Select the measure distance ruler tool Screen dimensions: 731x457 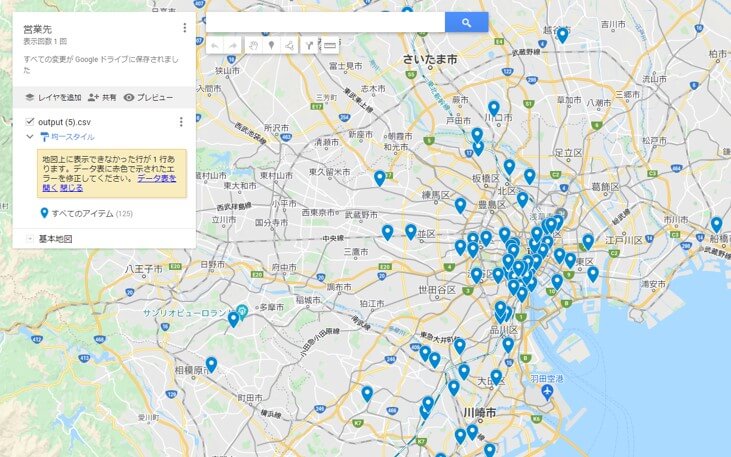point(330,46)
